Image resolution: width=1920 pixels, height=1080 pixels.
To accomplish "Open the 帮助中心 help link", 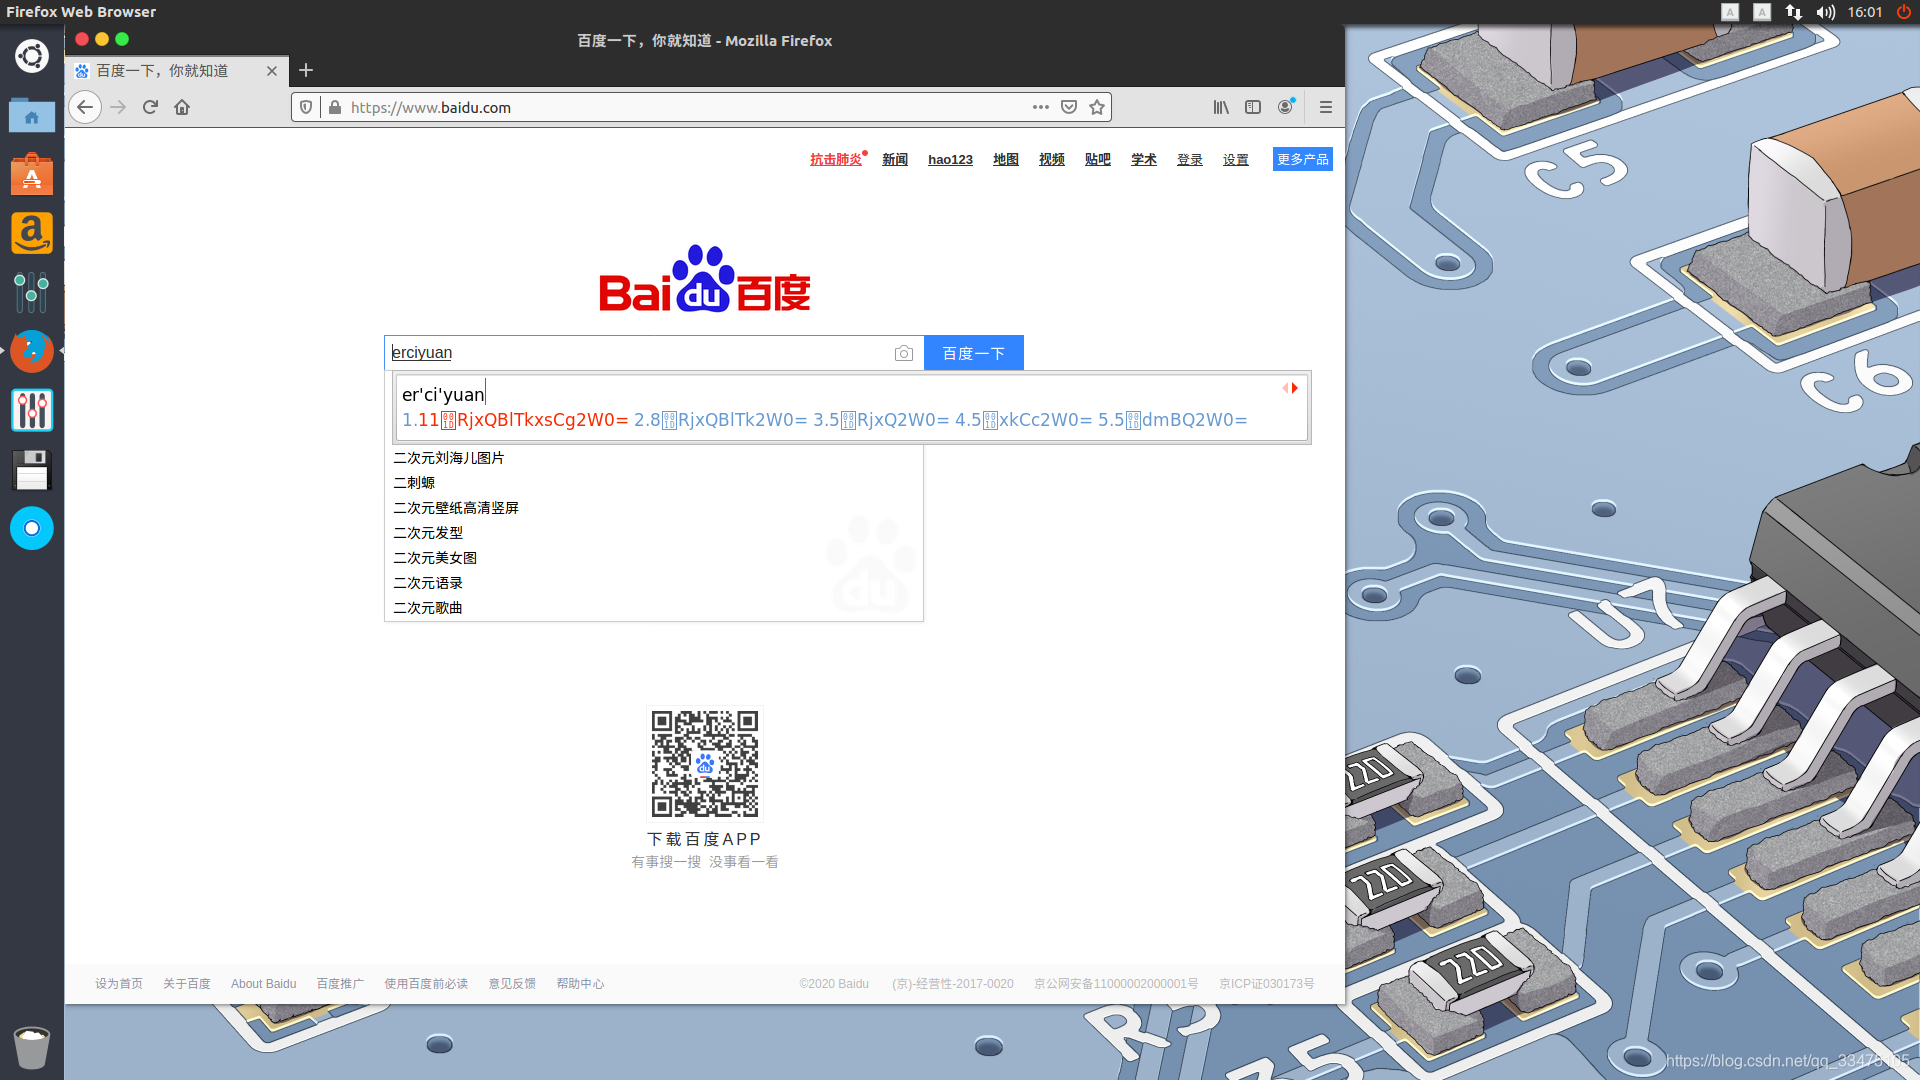I will [581, 984].
